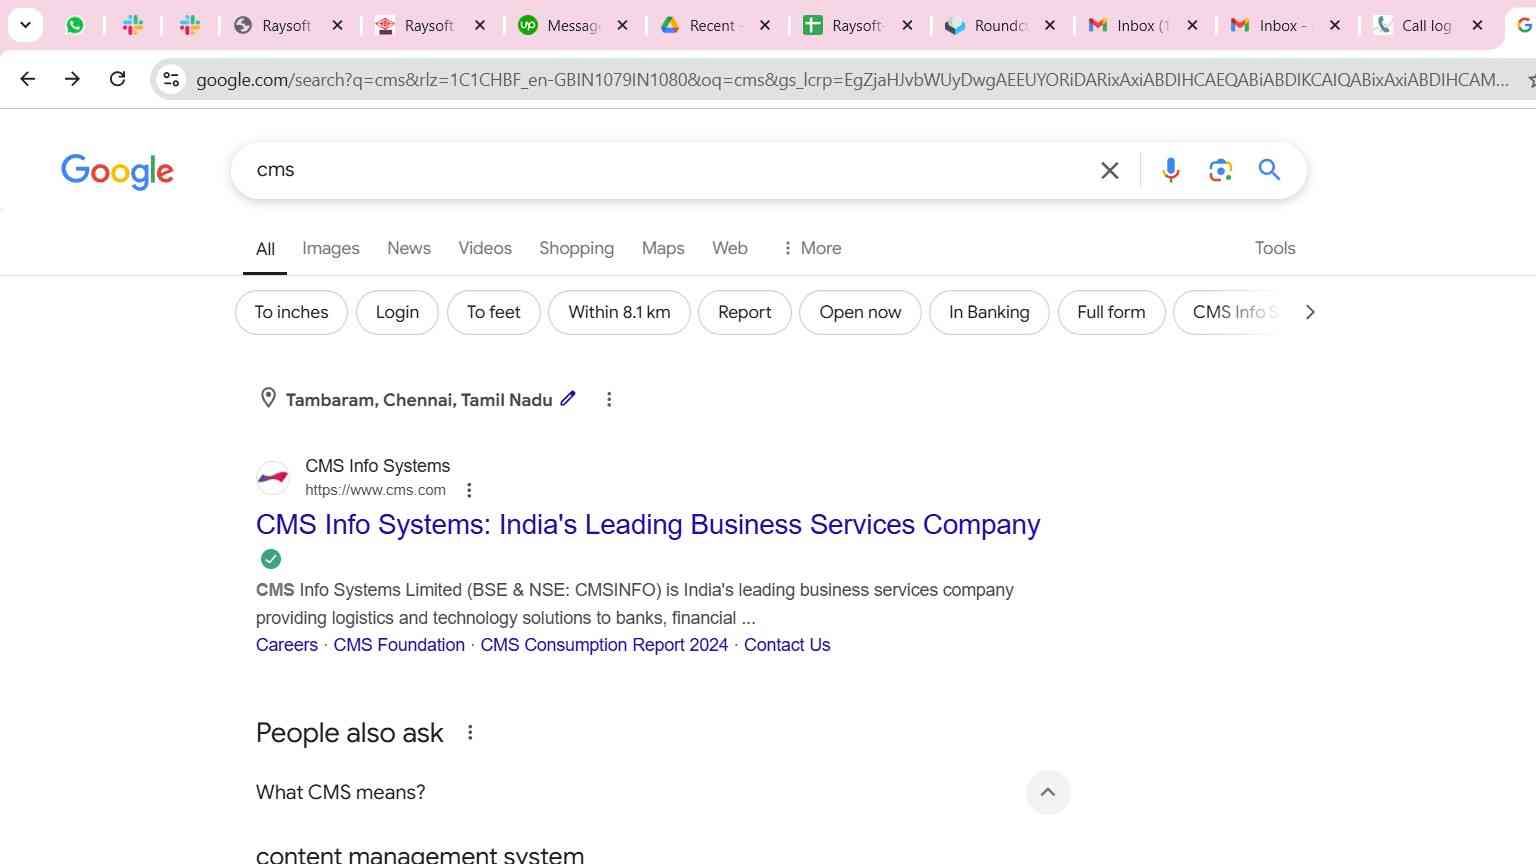Apply the Open now filter chip
Viewport: 1536px width, 864px height.
(x=860, y=312)
